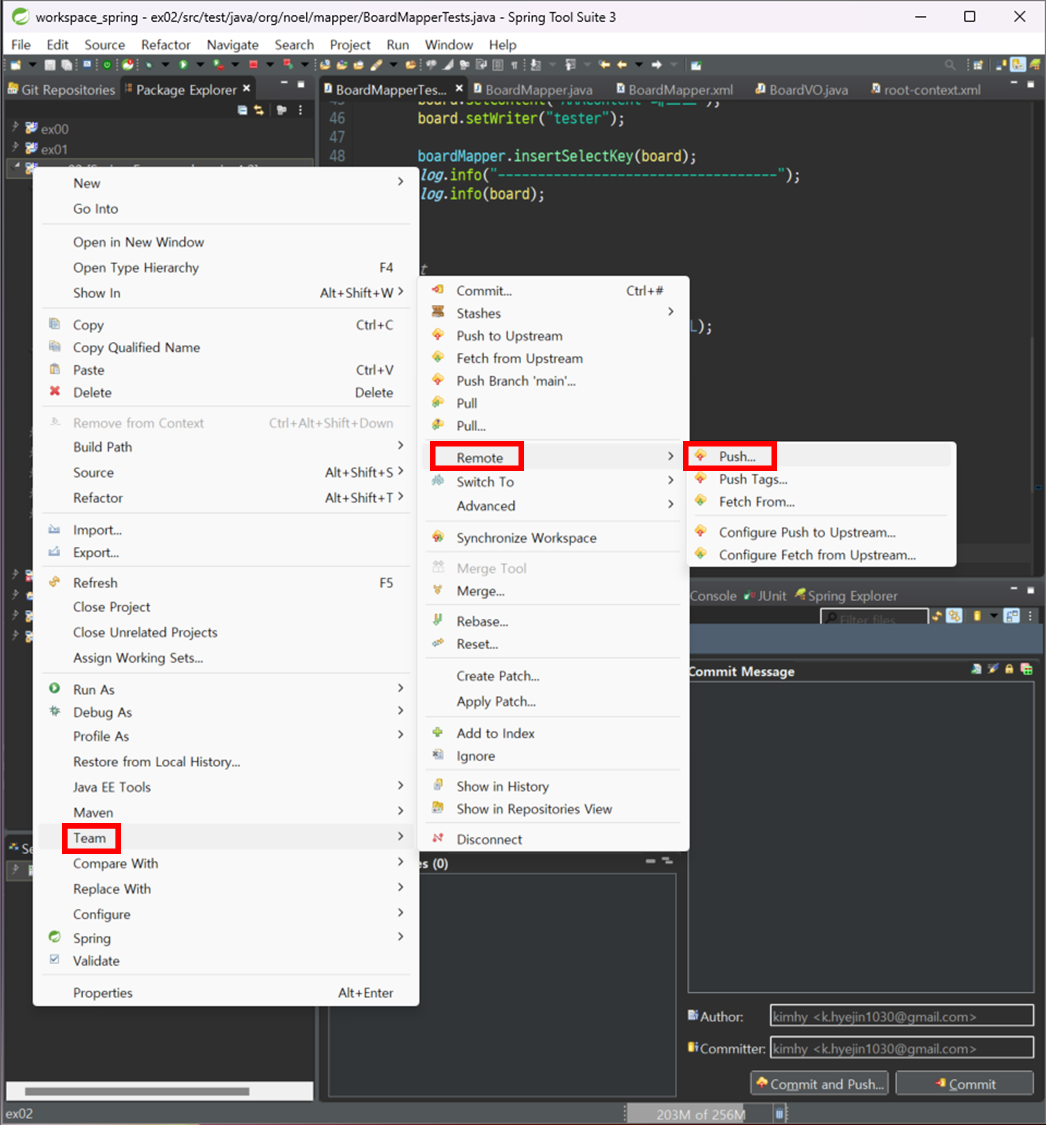
Task: Expand the New submenu arrow
Action: pos(400,182)
